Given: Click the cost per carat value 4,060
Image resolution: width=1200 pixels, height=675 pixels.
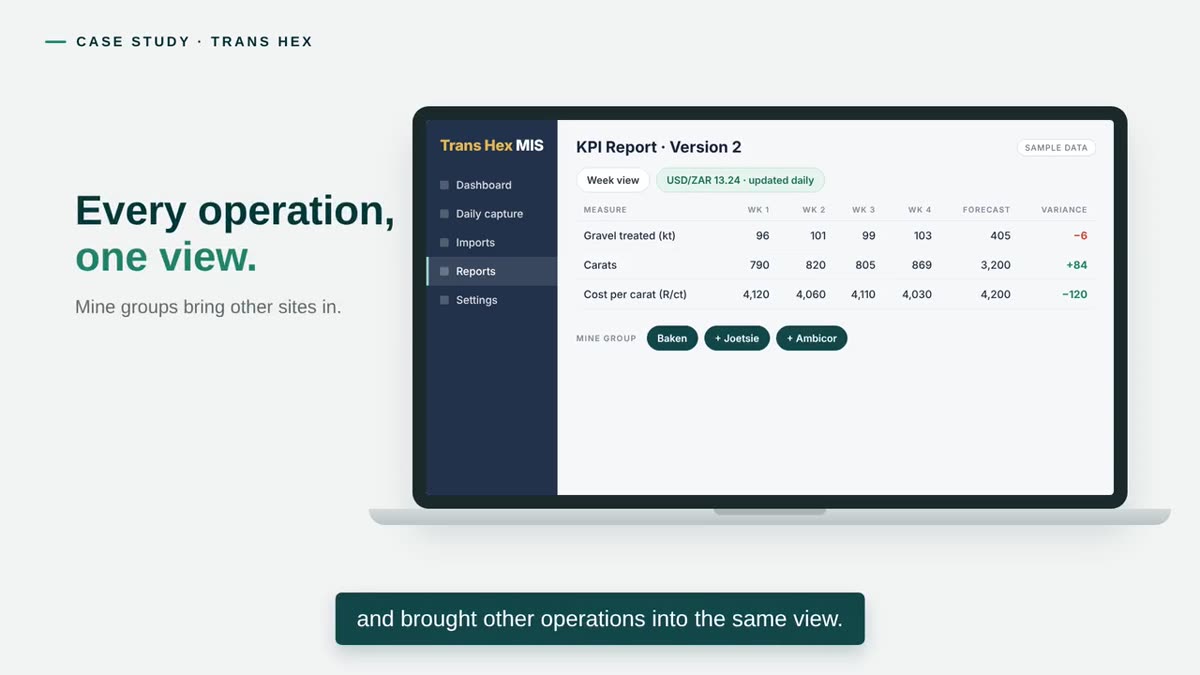Looking at the screenshot, I should (811, 294).
